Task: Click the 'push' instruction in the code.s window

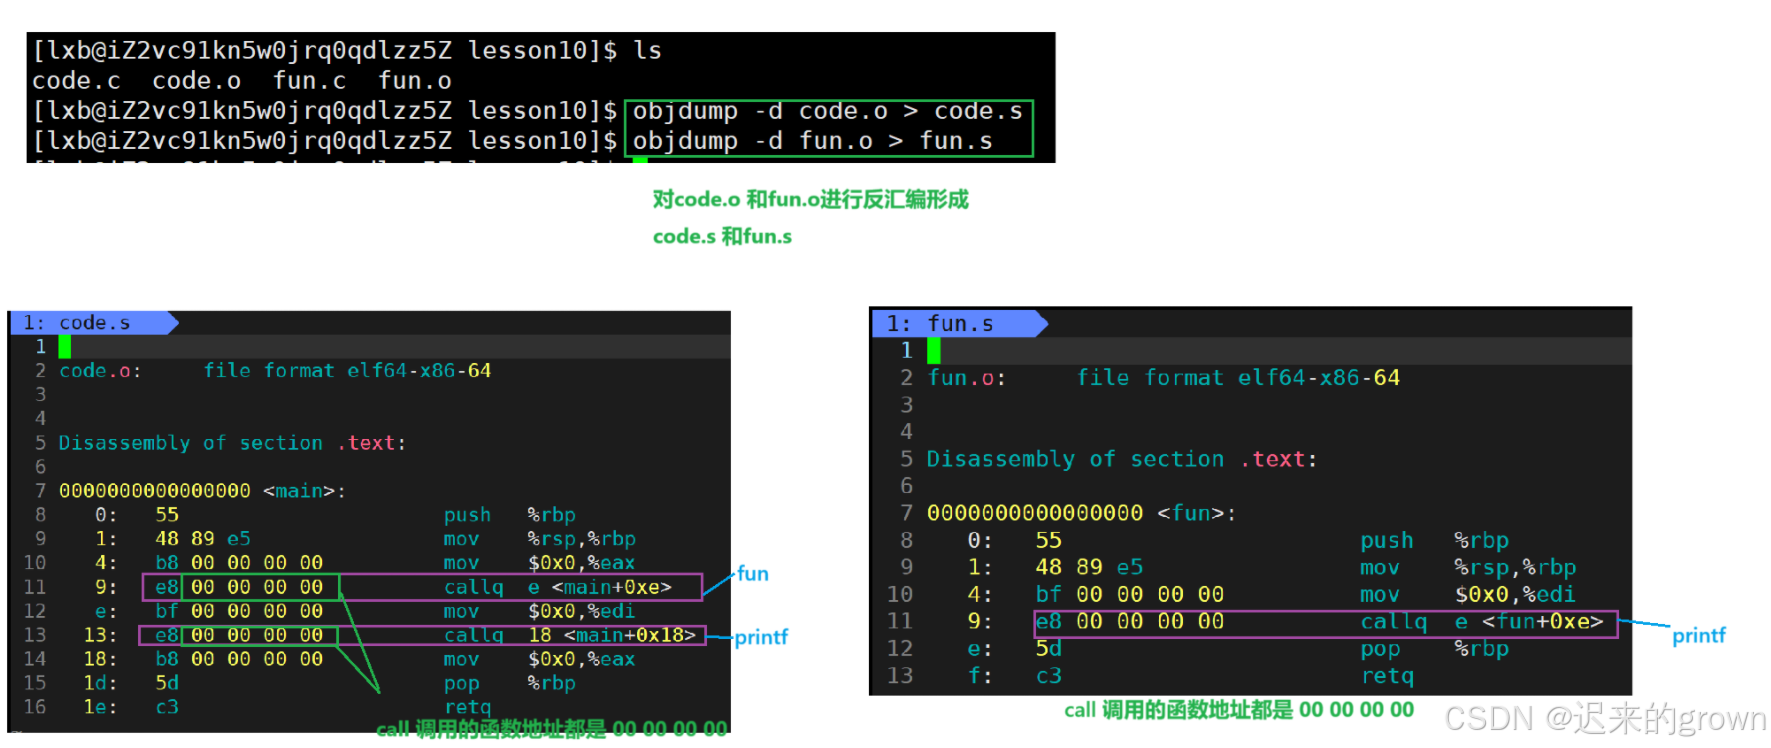Action: (x=467, y=515)
